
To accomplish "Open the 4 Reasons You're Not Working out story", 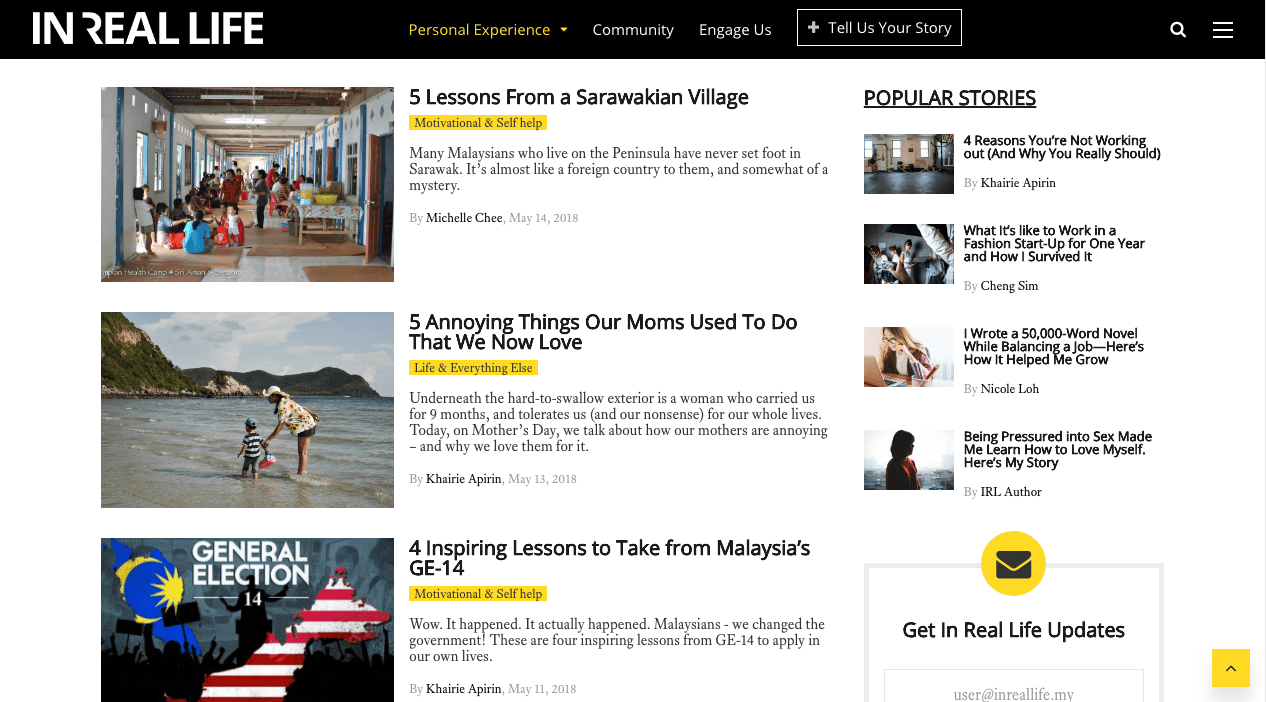I will tap(1062, 147).
